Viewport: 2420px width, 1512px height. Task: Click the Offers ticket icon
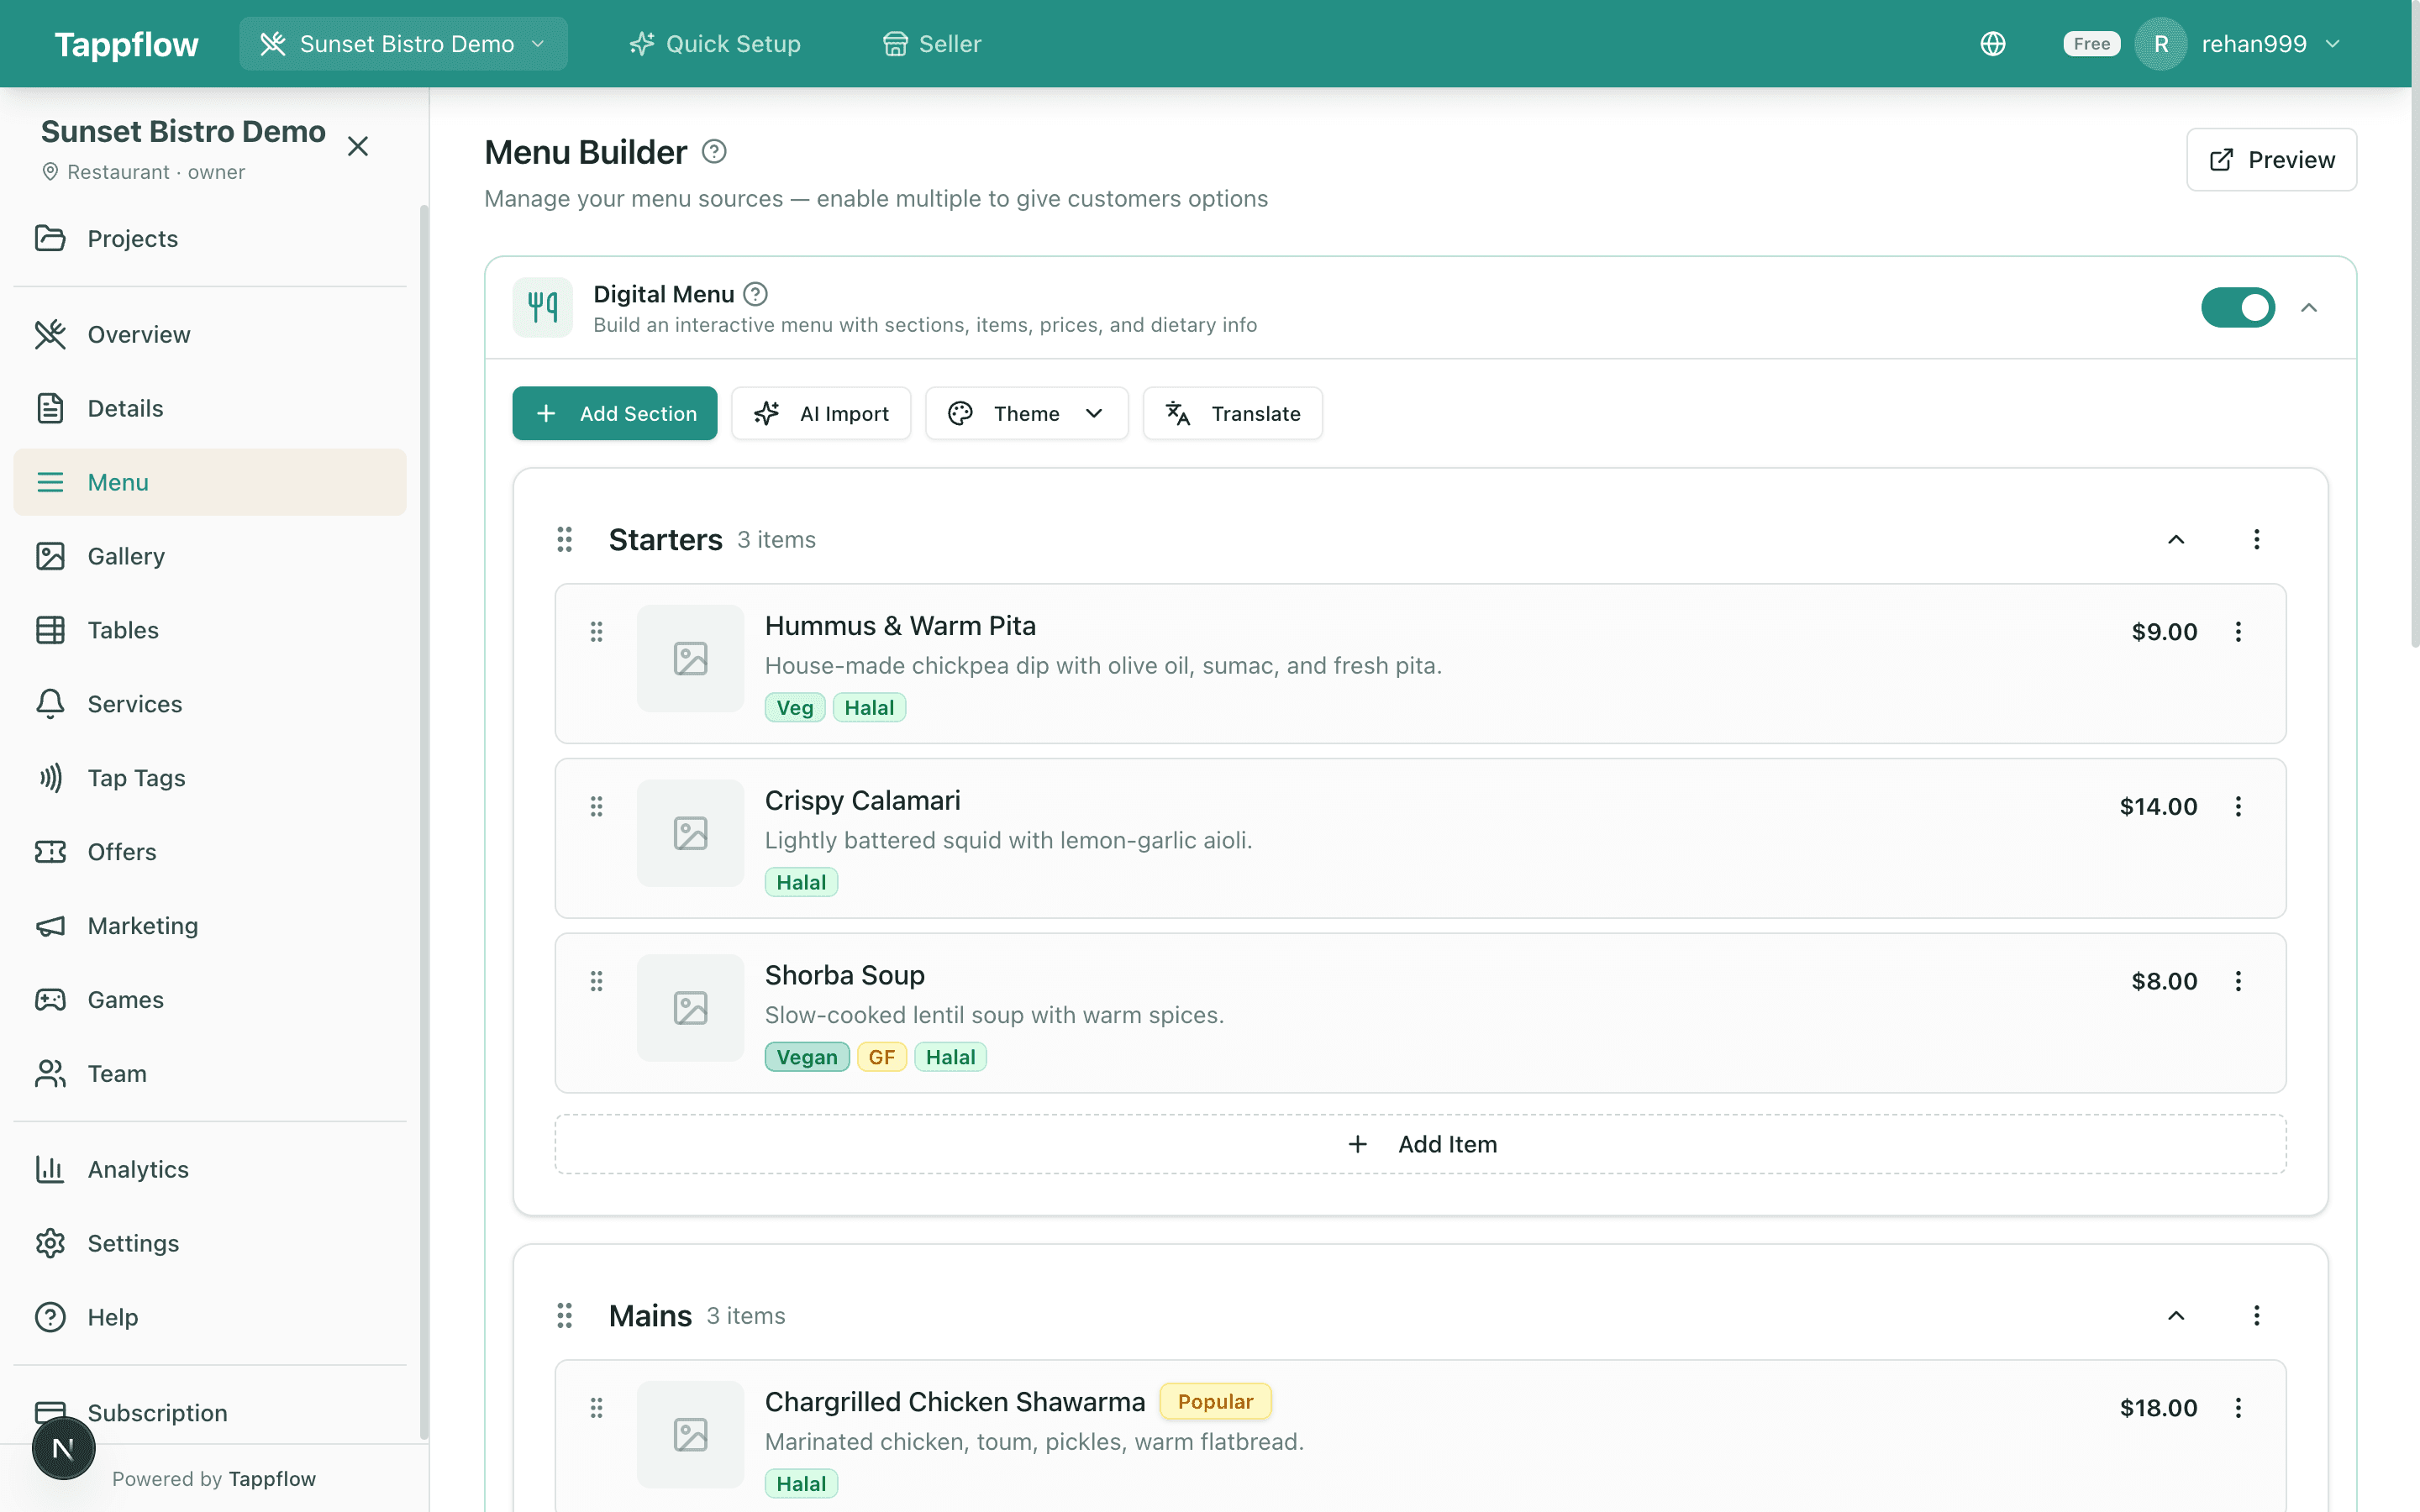coord(51,851)
